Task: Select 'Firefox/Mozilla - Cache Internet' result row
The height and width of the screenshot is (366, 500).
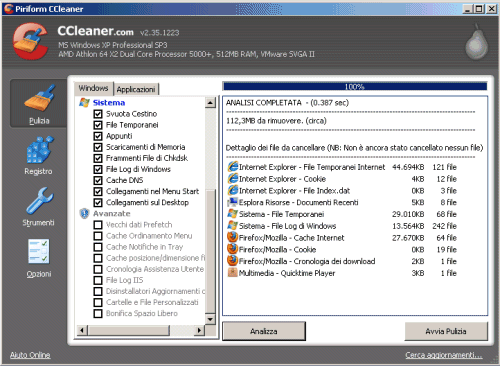Action: click(342, 238)
